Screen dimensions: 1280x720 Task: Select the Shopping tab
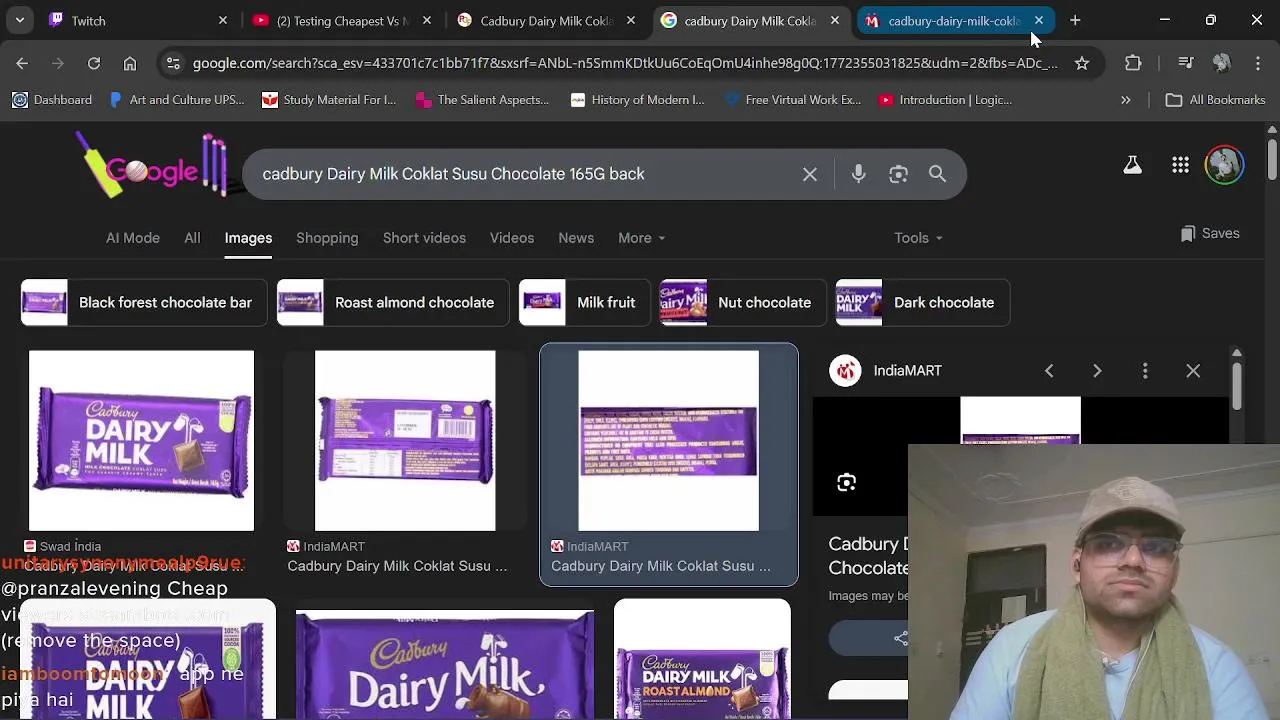point(327,238)
